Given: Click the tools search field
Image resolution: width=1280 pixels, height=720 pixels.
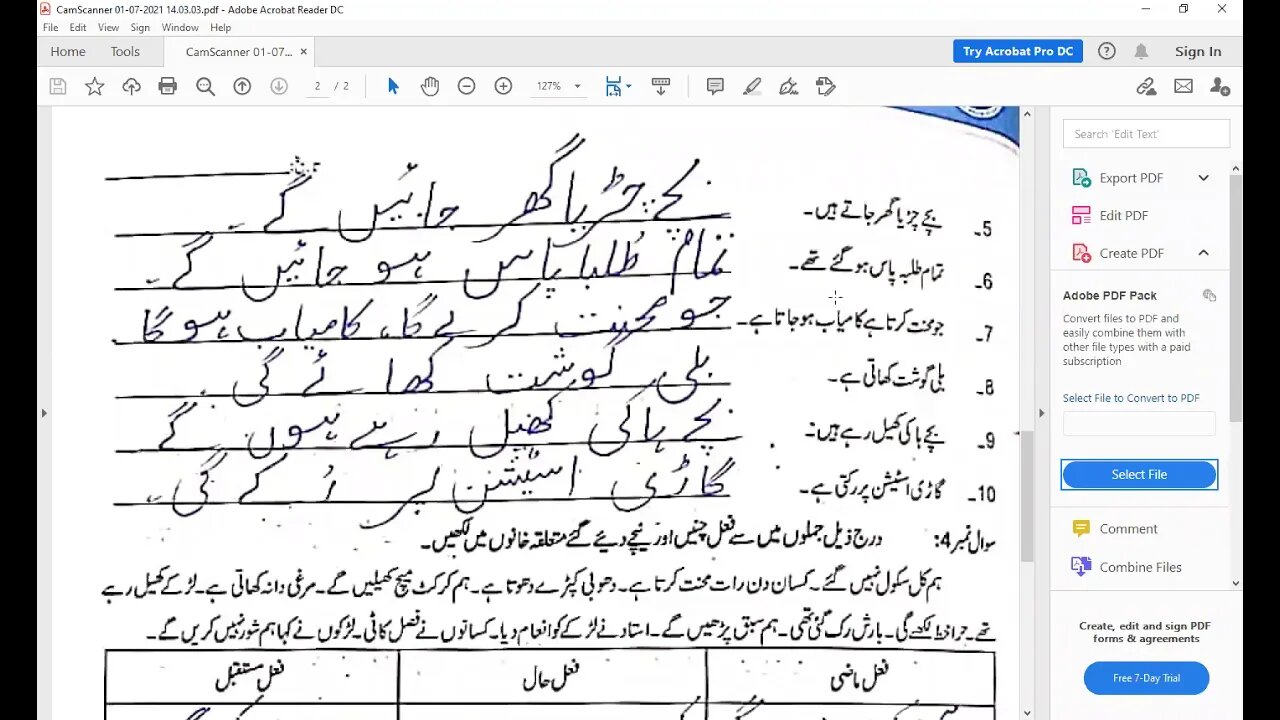Looking at the screenshot, I should click(1146, 134).
